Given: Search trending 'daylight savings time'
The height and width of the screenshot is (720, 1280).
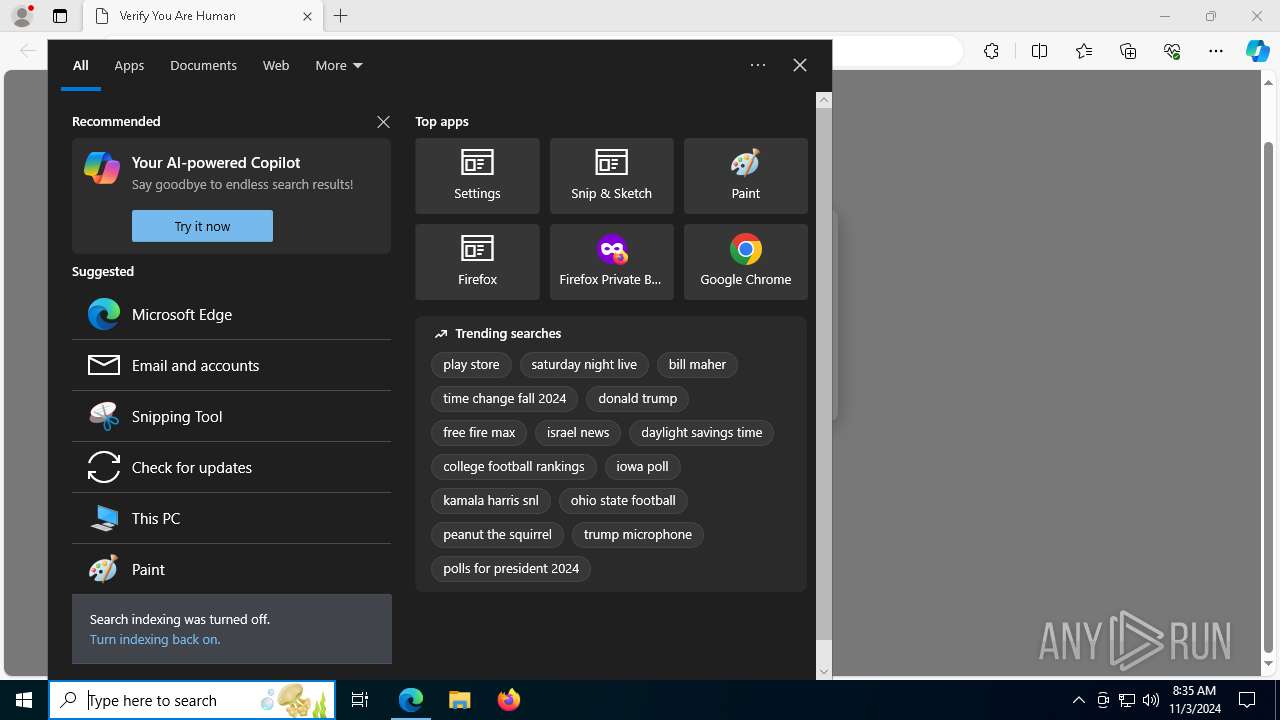Looking at the screenshot, I should click(x=701, y=433).
